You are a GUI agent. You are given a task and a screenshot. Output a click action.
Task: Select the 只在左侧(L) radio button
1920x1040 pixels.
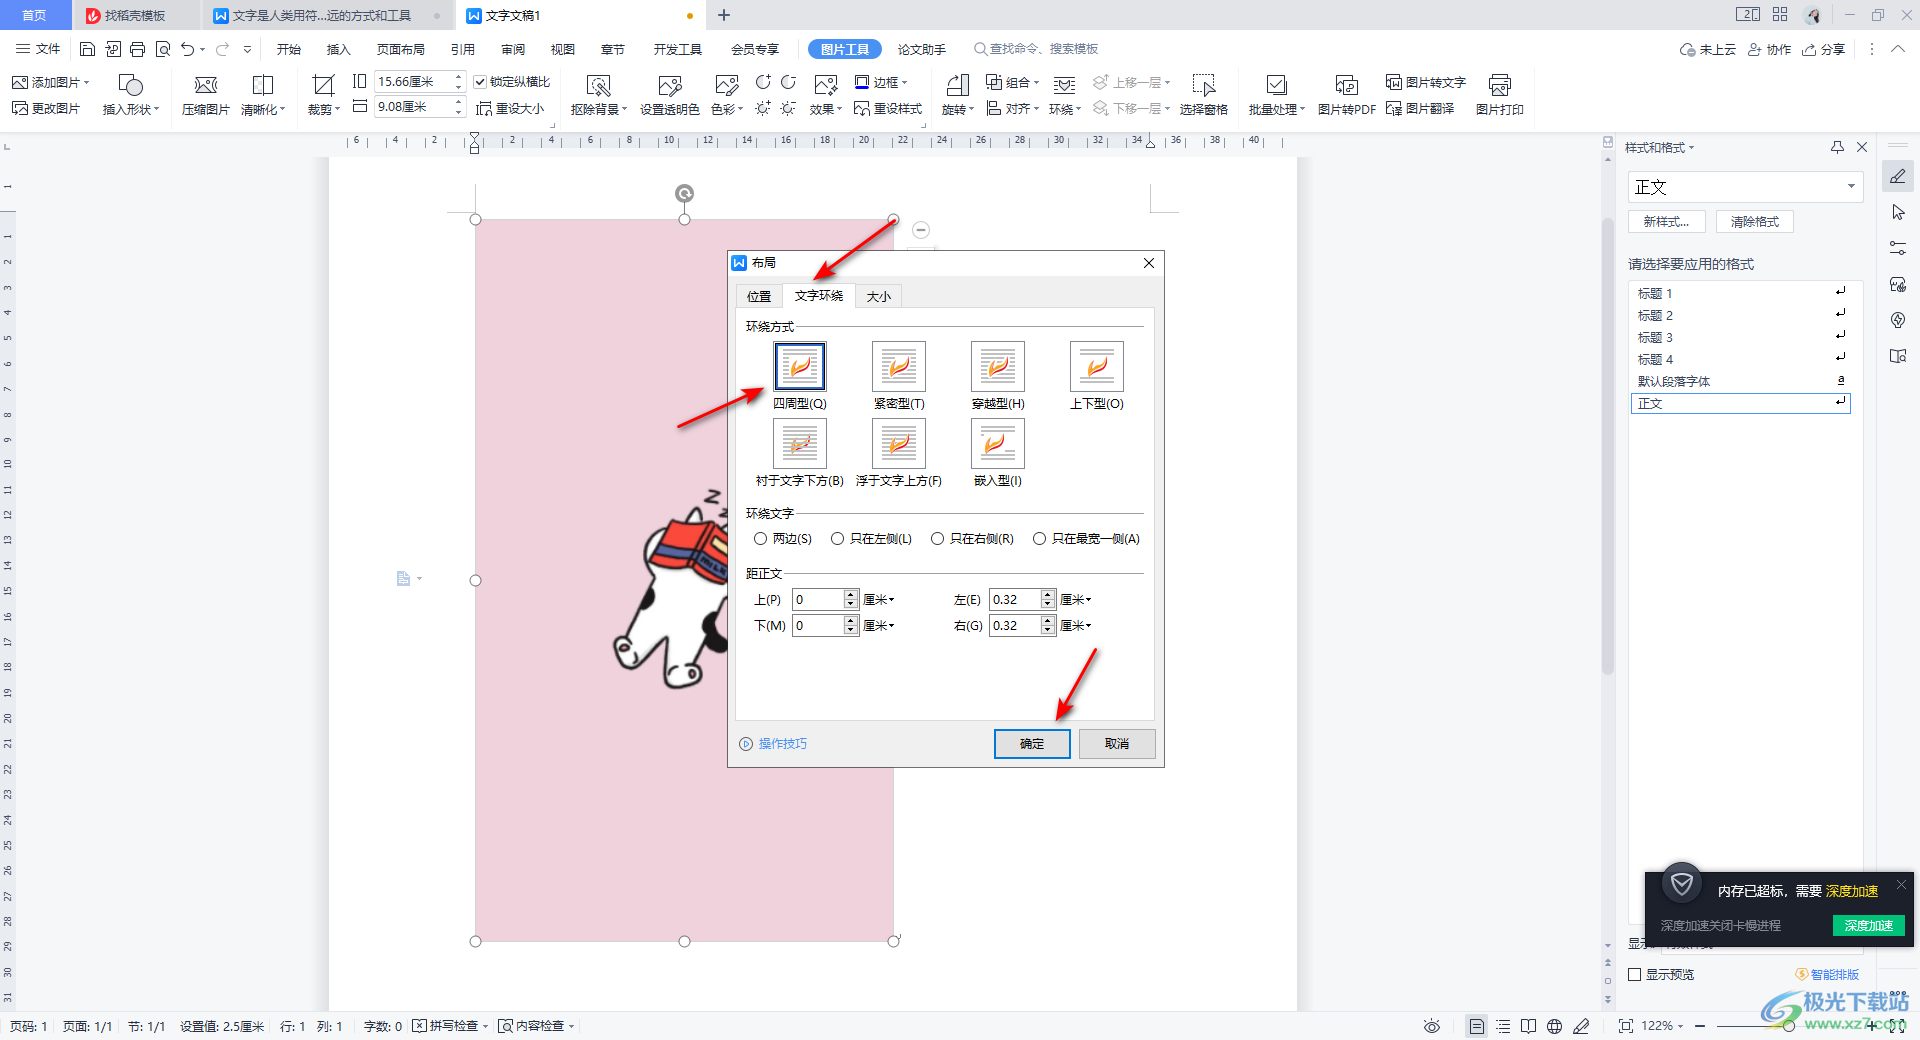tap(838, 539)
